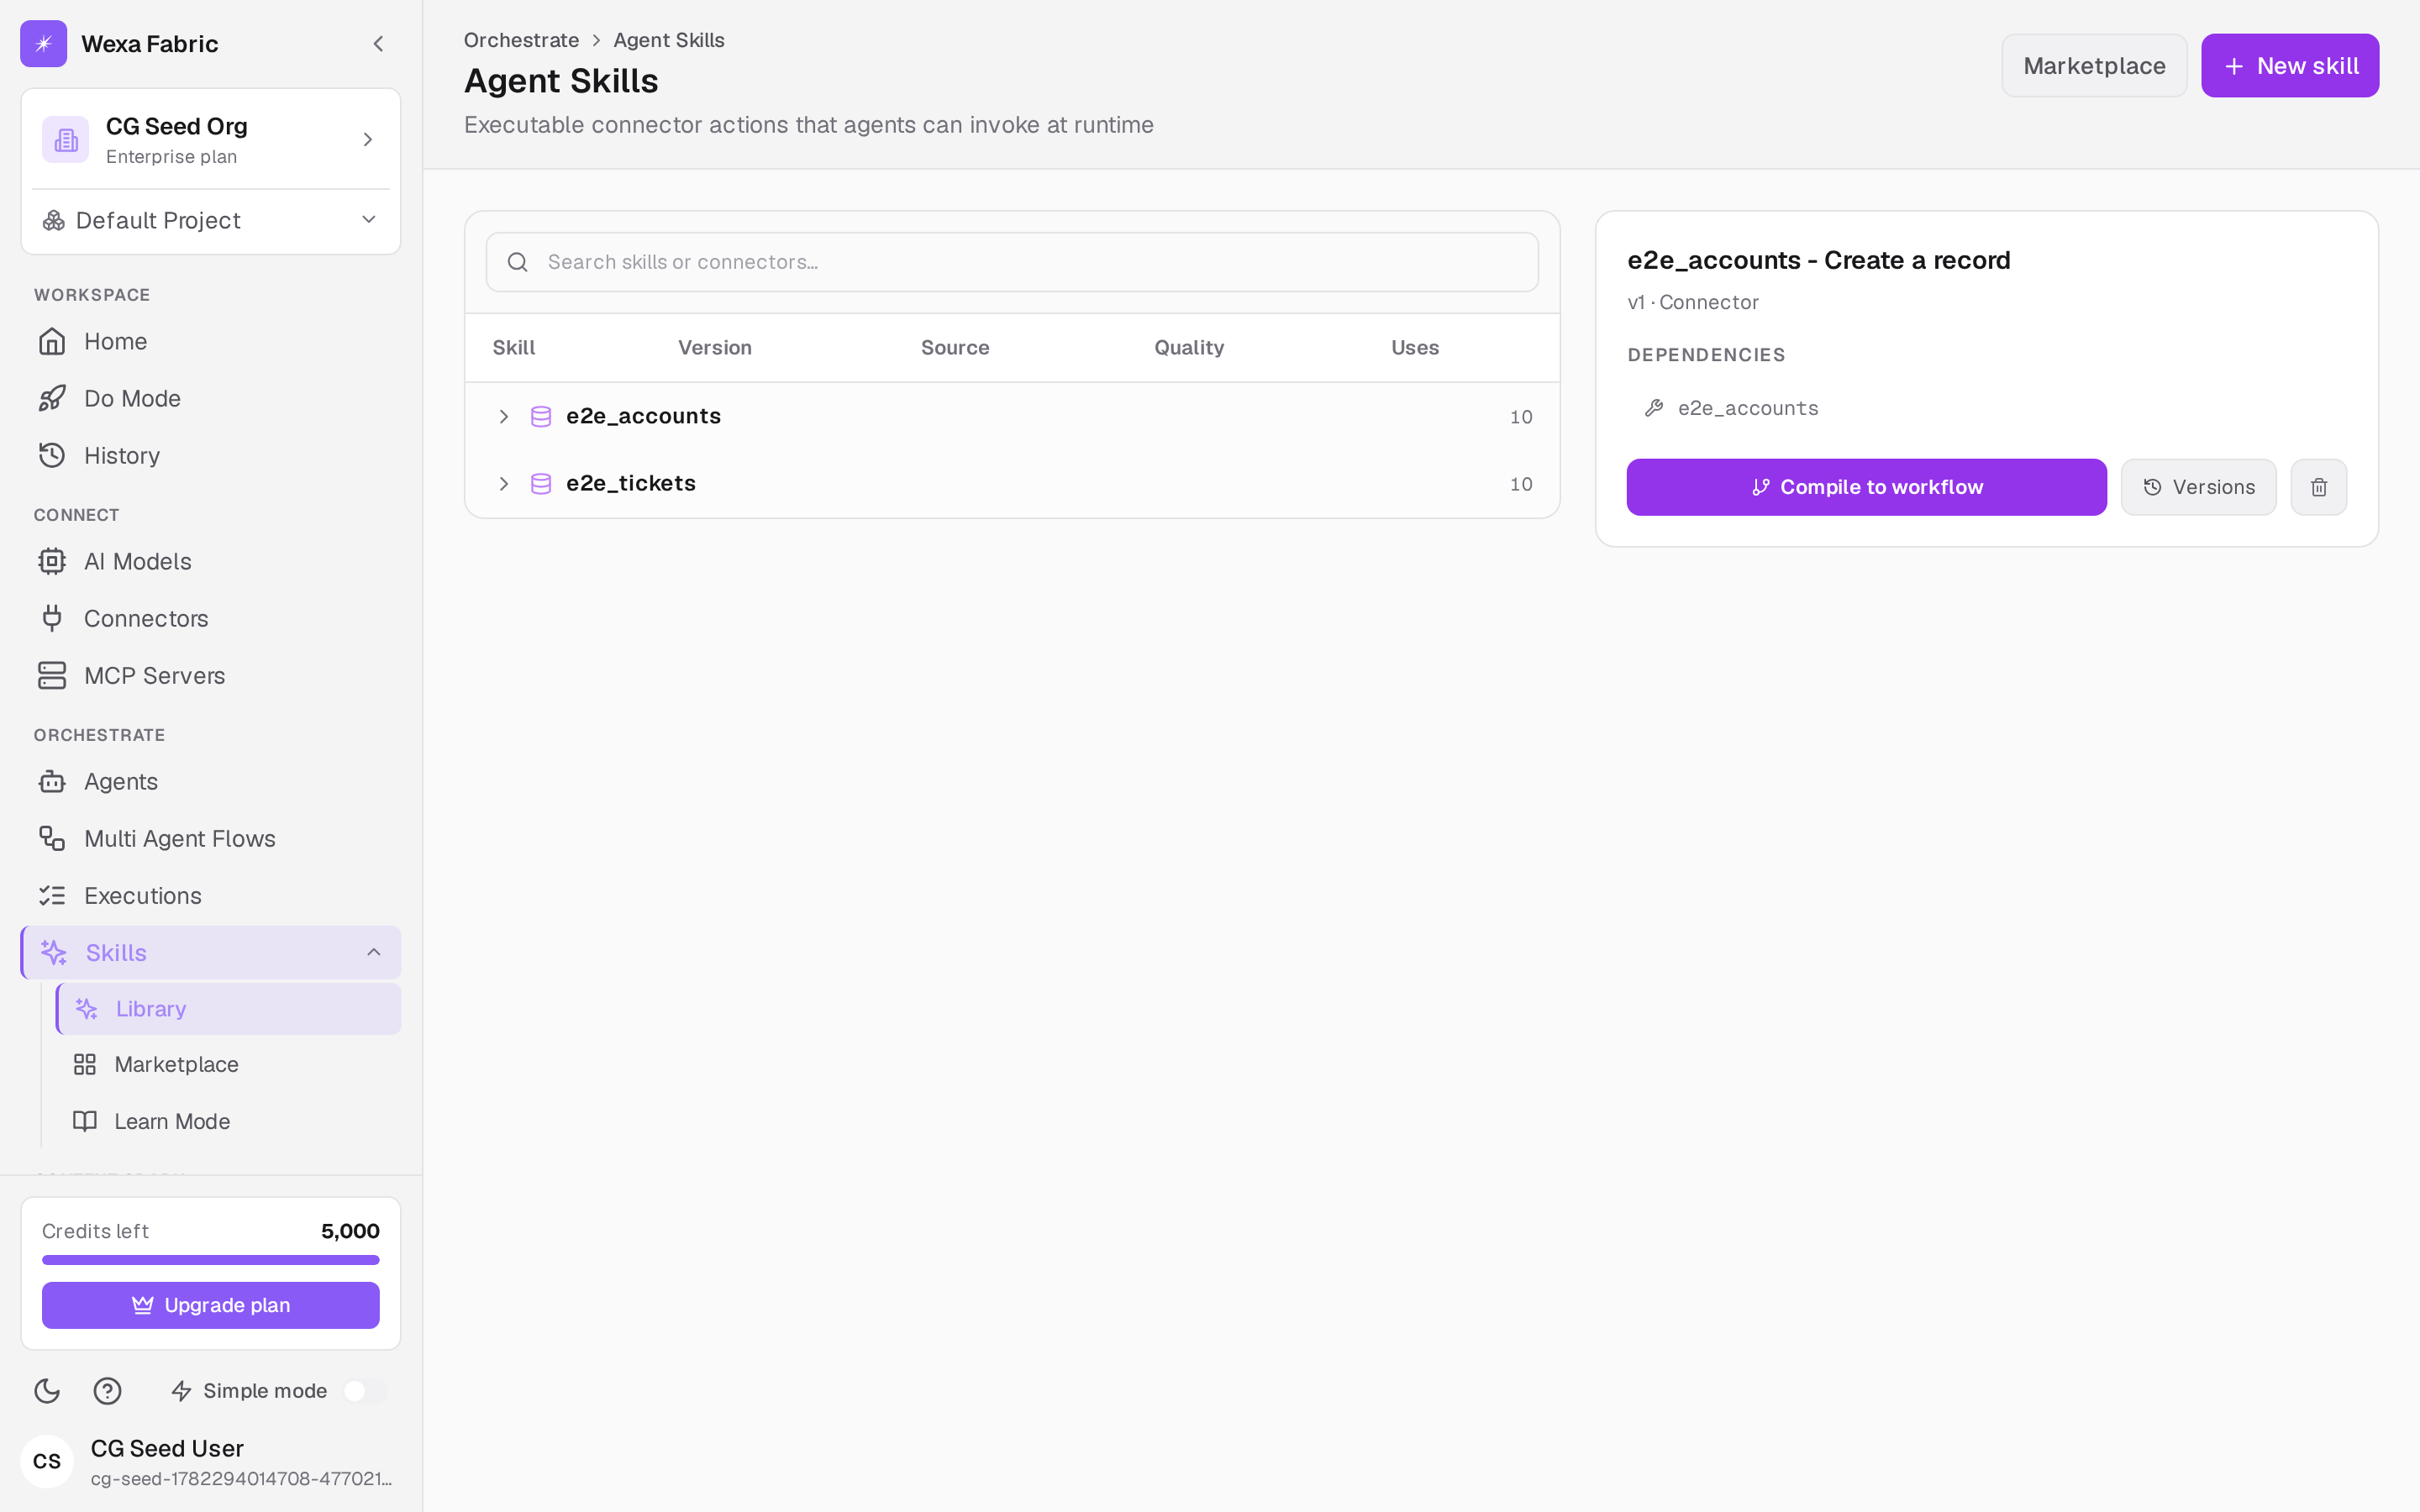Screen dimensions: 2420x1512
Task: Click the CG Seed Org building icon
Action: tap(66, 139)
